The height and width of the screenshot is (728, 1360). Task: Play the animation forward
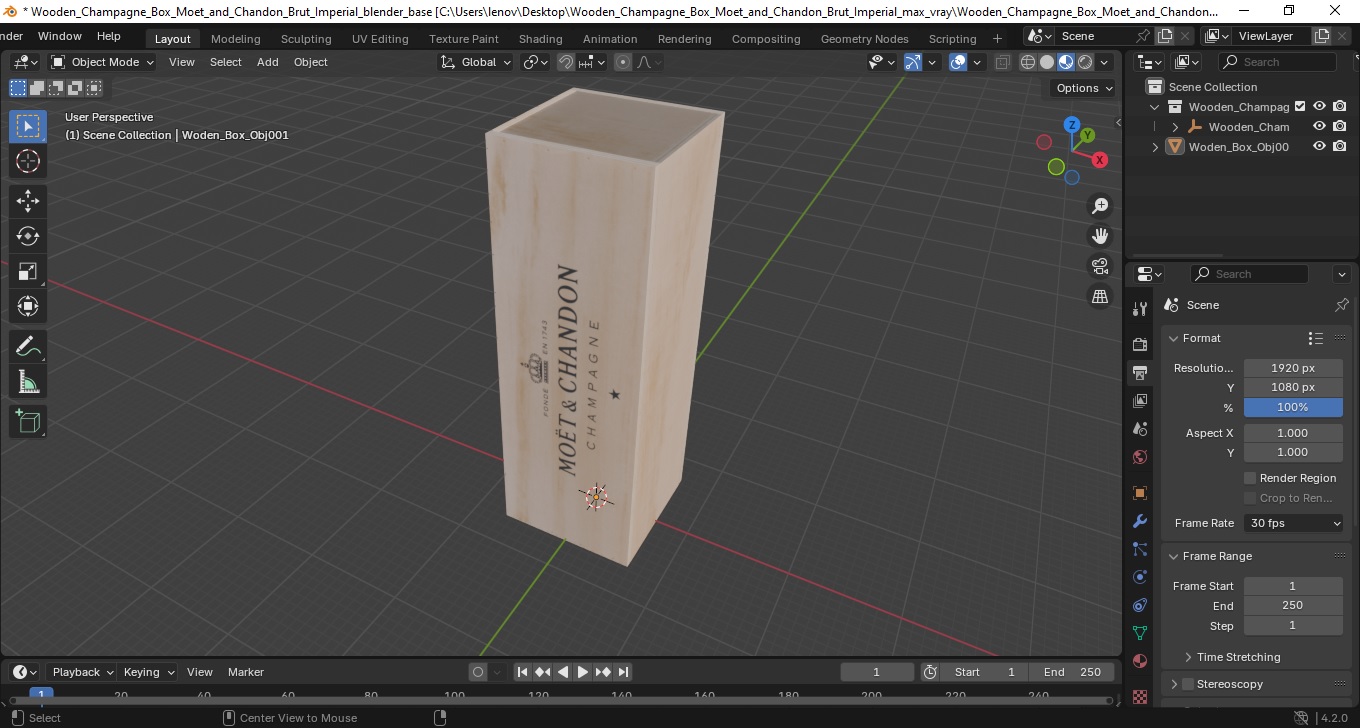(582, 672)
